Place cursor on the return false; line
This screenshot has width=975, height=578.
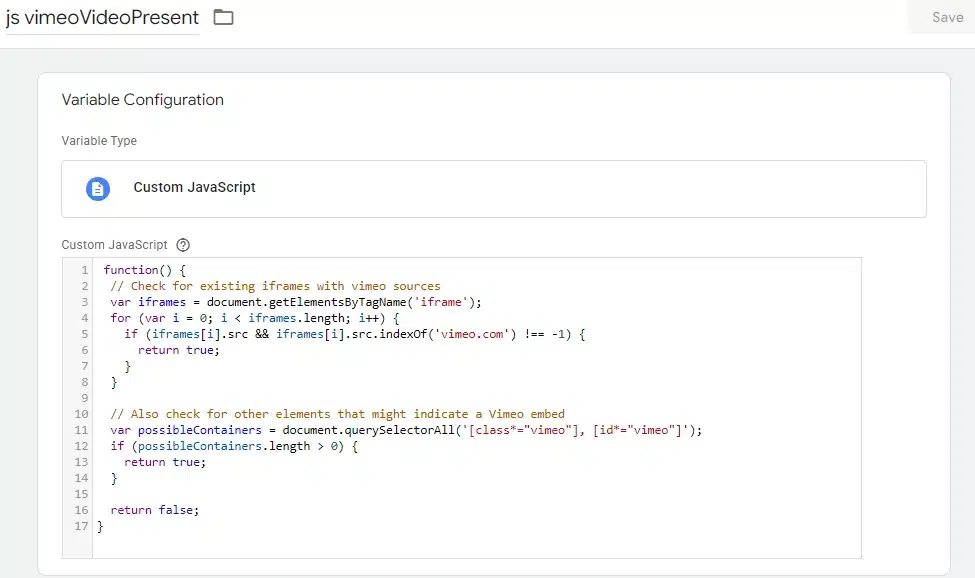[155, 510]
